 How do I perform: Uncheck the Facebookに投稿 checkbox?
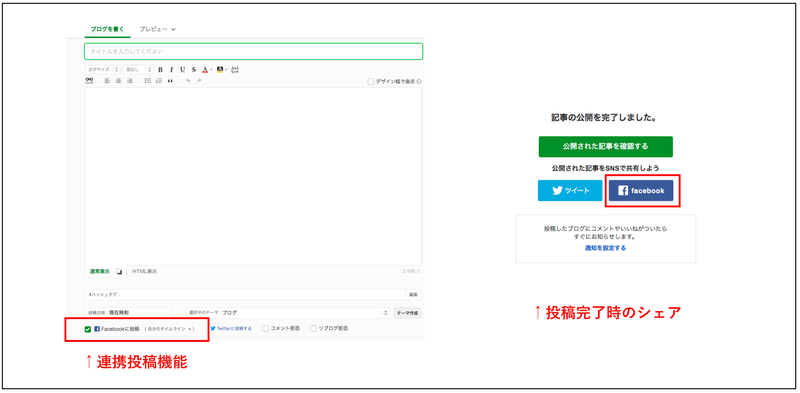pyautogui.click(x=88, y=329)
